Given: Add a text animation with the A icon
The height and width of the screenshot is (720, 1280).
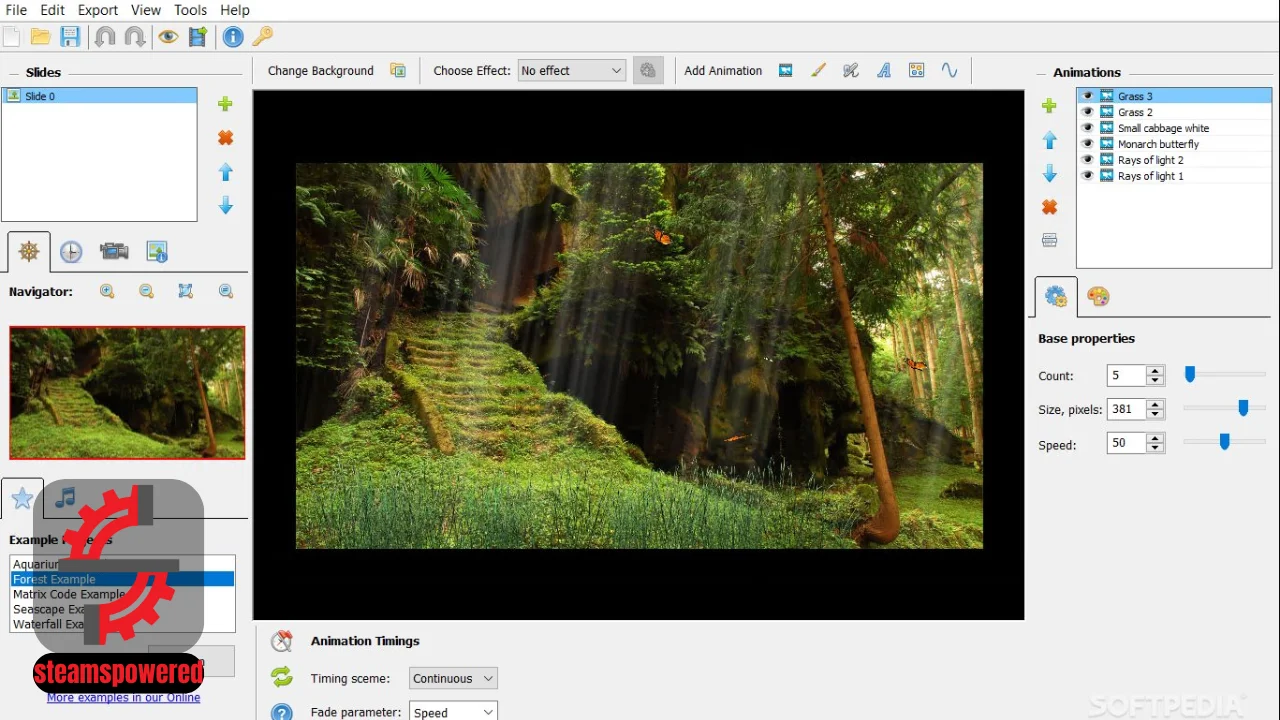Looking at the screenshot, I should click(x=884, y=70).
